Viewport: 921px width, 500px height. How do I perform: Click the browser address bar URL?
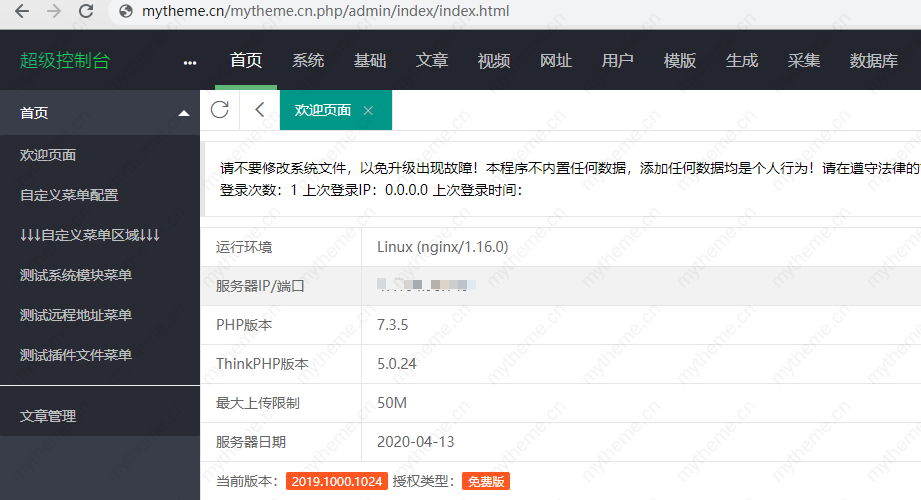(x=327, y=12)
